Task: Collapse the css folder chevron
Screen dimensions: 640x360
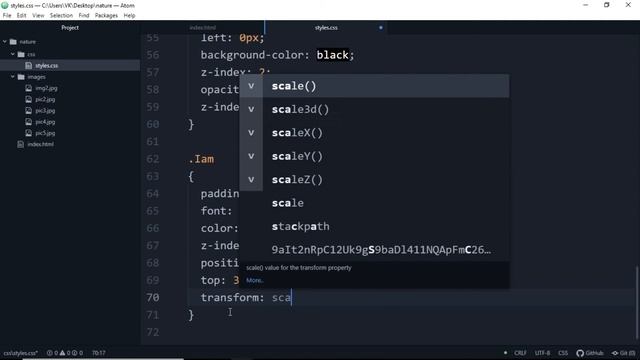Action: (x=13, y=54)
